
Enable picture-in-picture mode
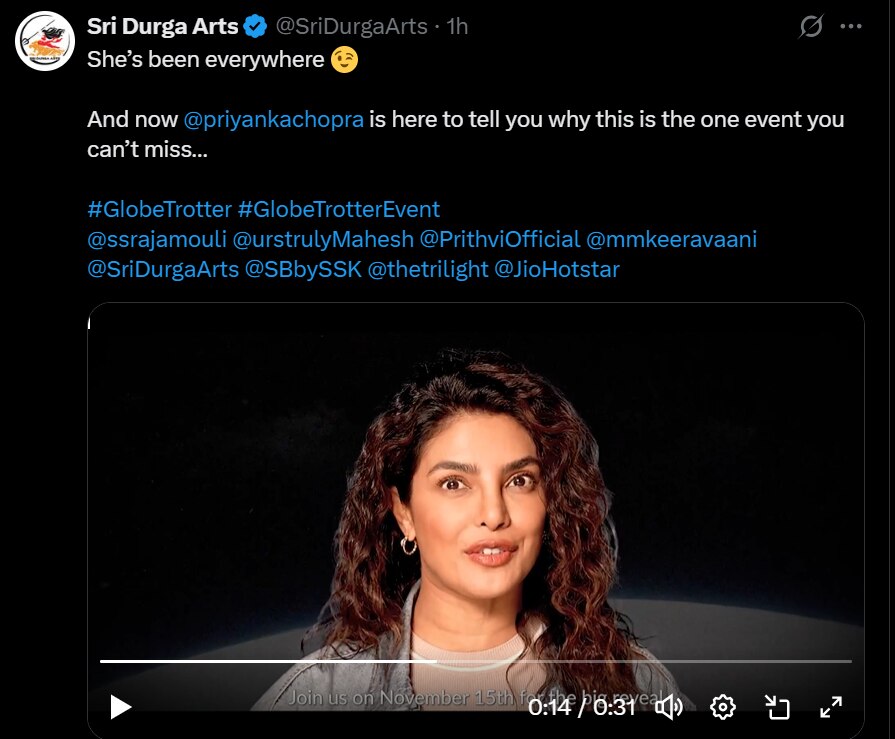point(777,707)
